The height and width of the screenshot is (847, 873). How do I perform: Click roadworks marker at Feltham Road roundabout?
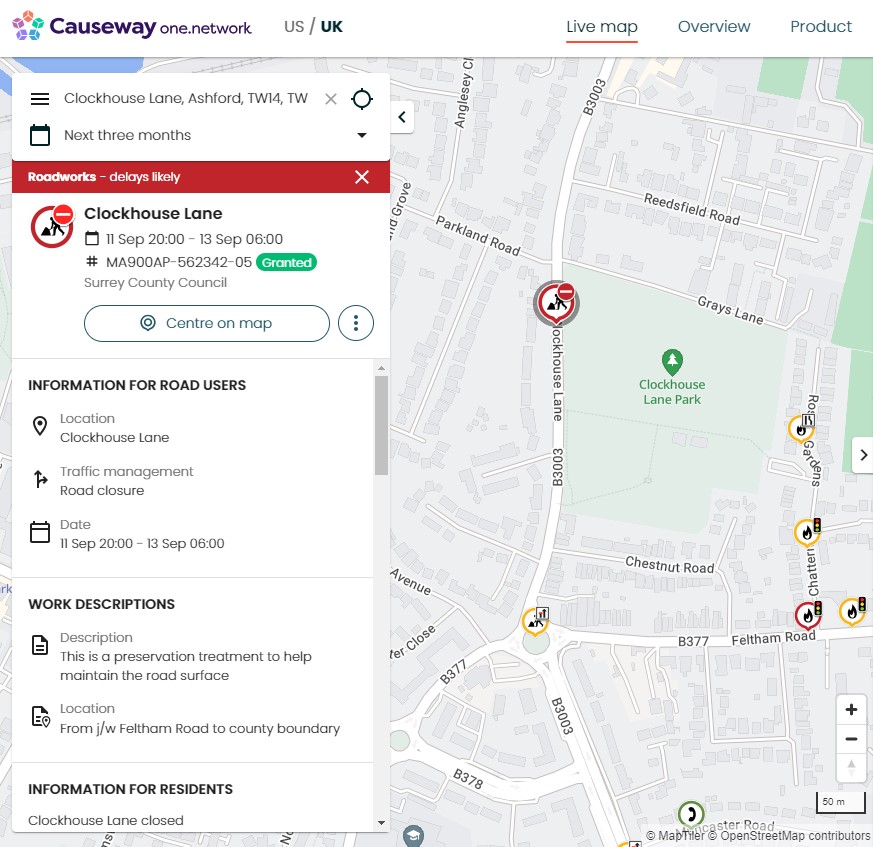click(536, 621)
